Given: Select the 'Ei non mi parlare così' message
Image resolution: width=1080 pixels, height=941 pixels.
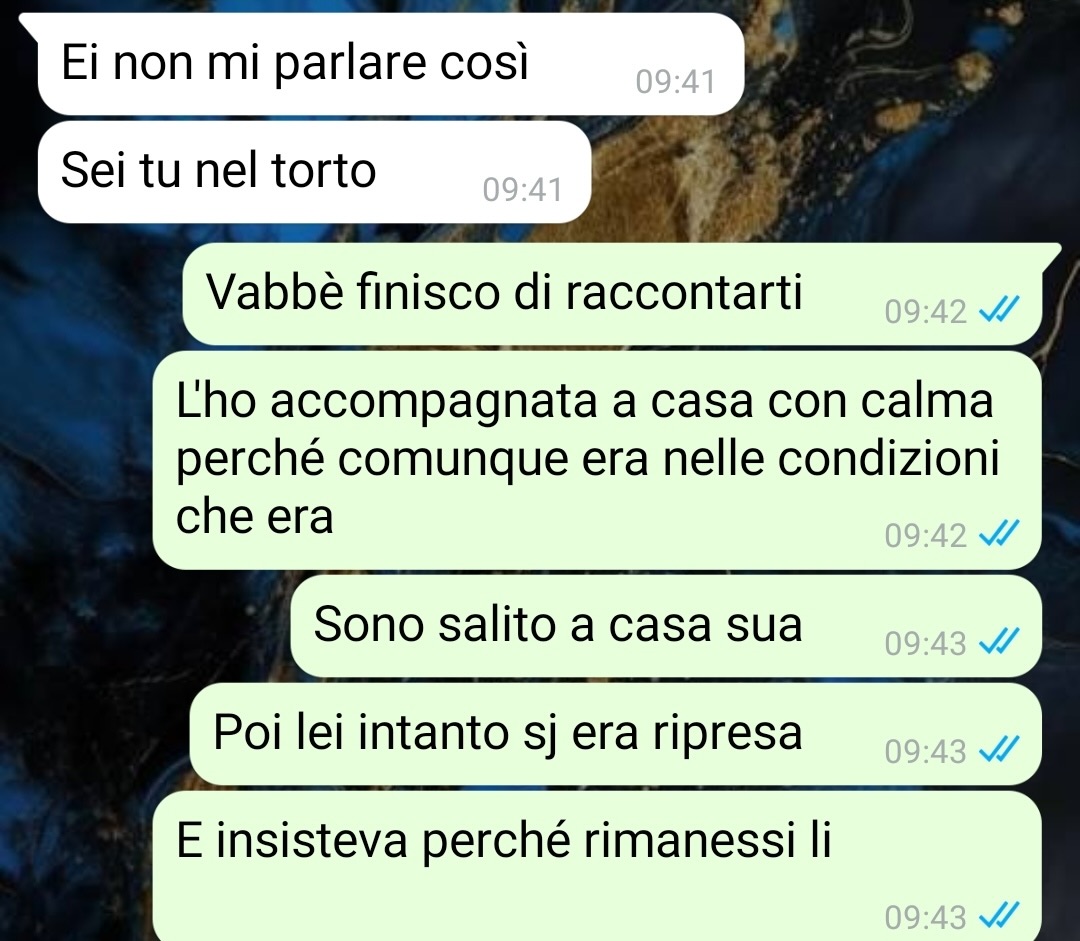Looking at the screenshot, I should point(391,63).
